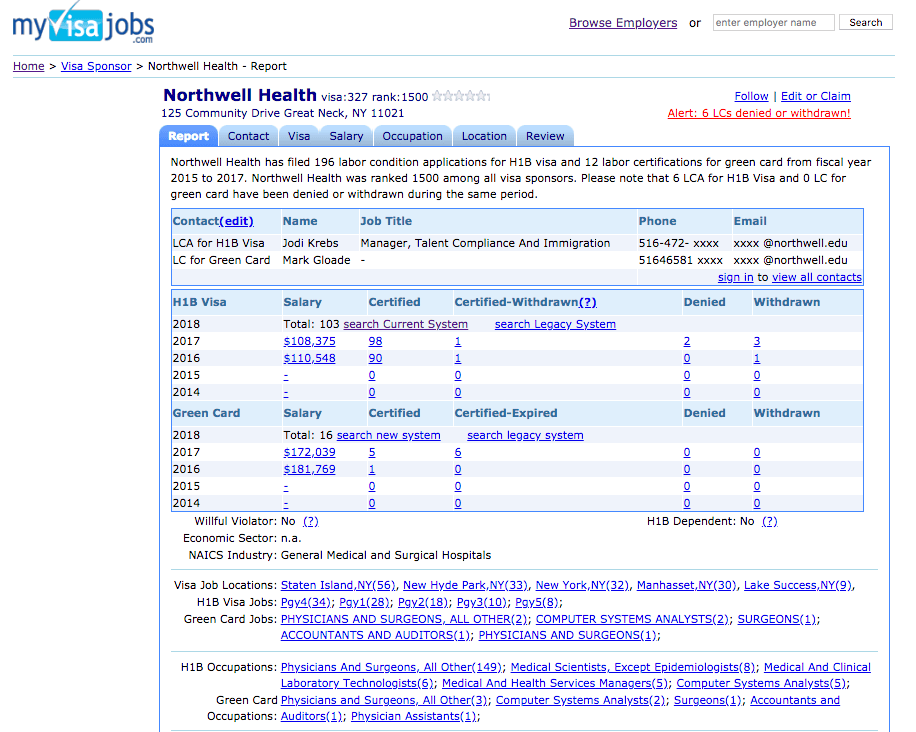
Task: Open PHYSICIANS AND SURGEONS(1) link
Action: [568, 635]
